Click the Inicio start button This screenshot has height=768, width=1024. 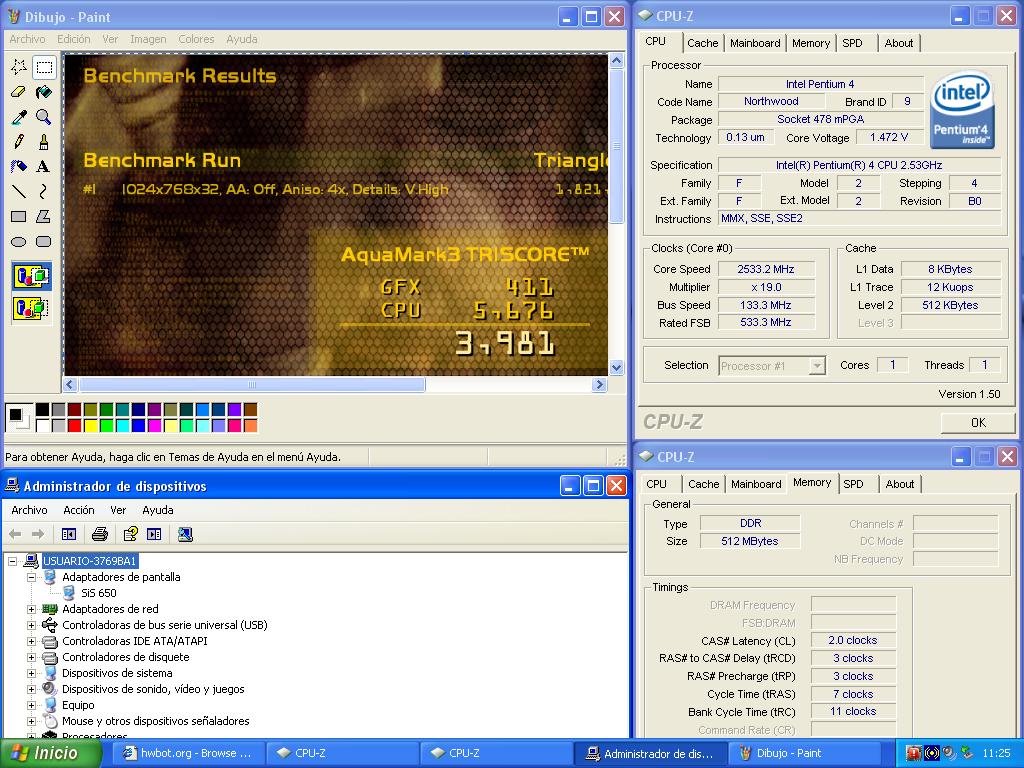point(50,753)
